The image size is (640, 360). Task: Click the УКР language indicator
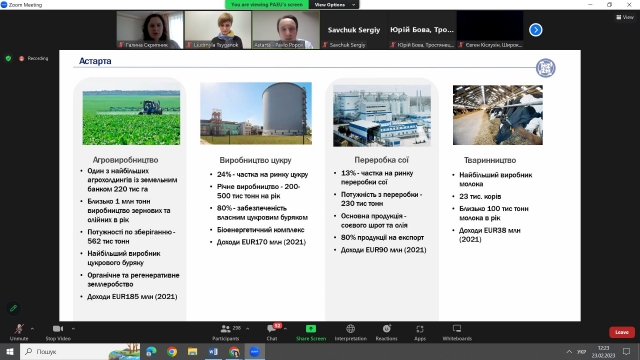581,351
